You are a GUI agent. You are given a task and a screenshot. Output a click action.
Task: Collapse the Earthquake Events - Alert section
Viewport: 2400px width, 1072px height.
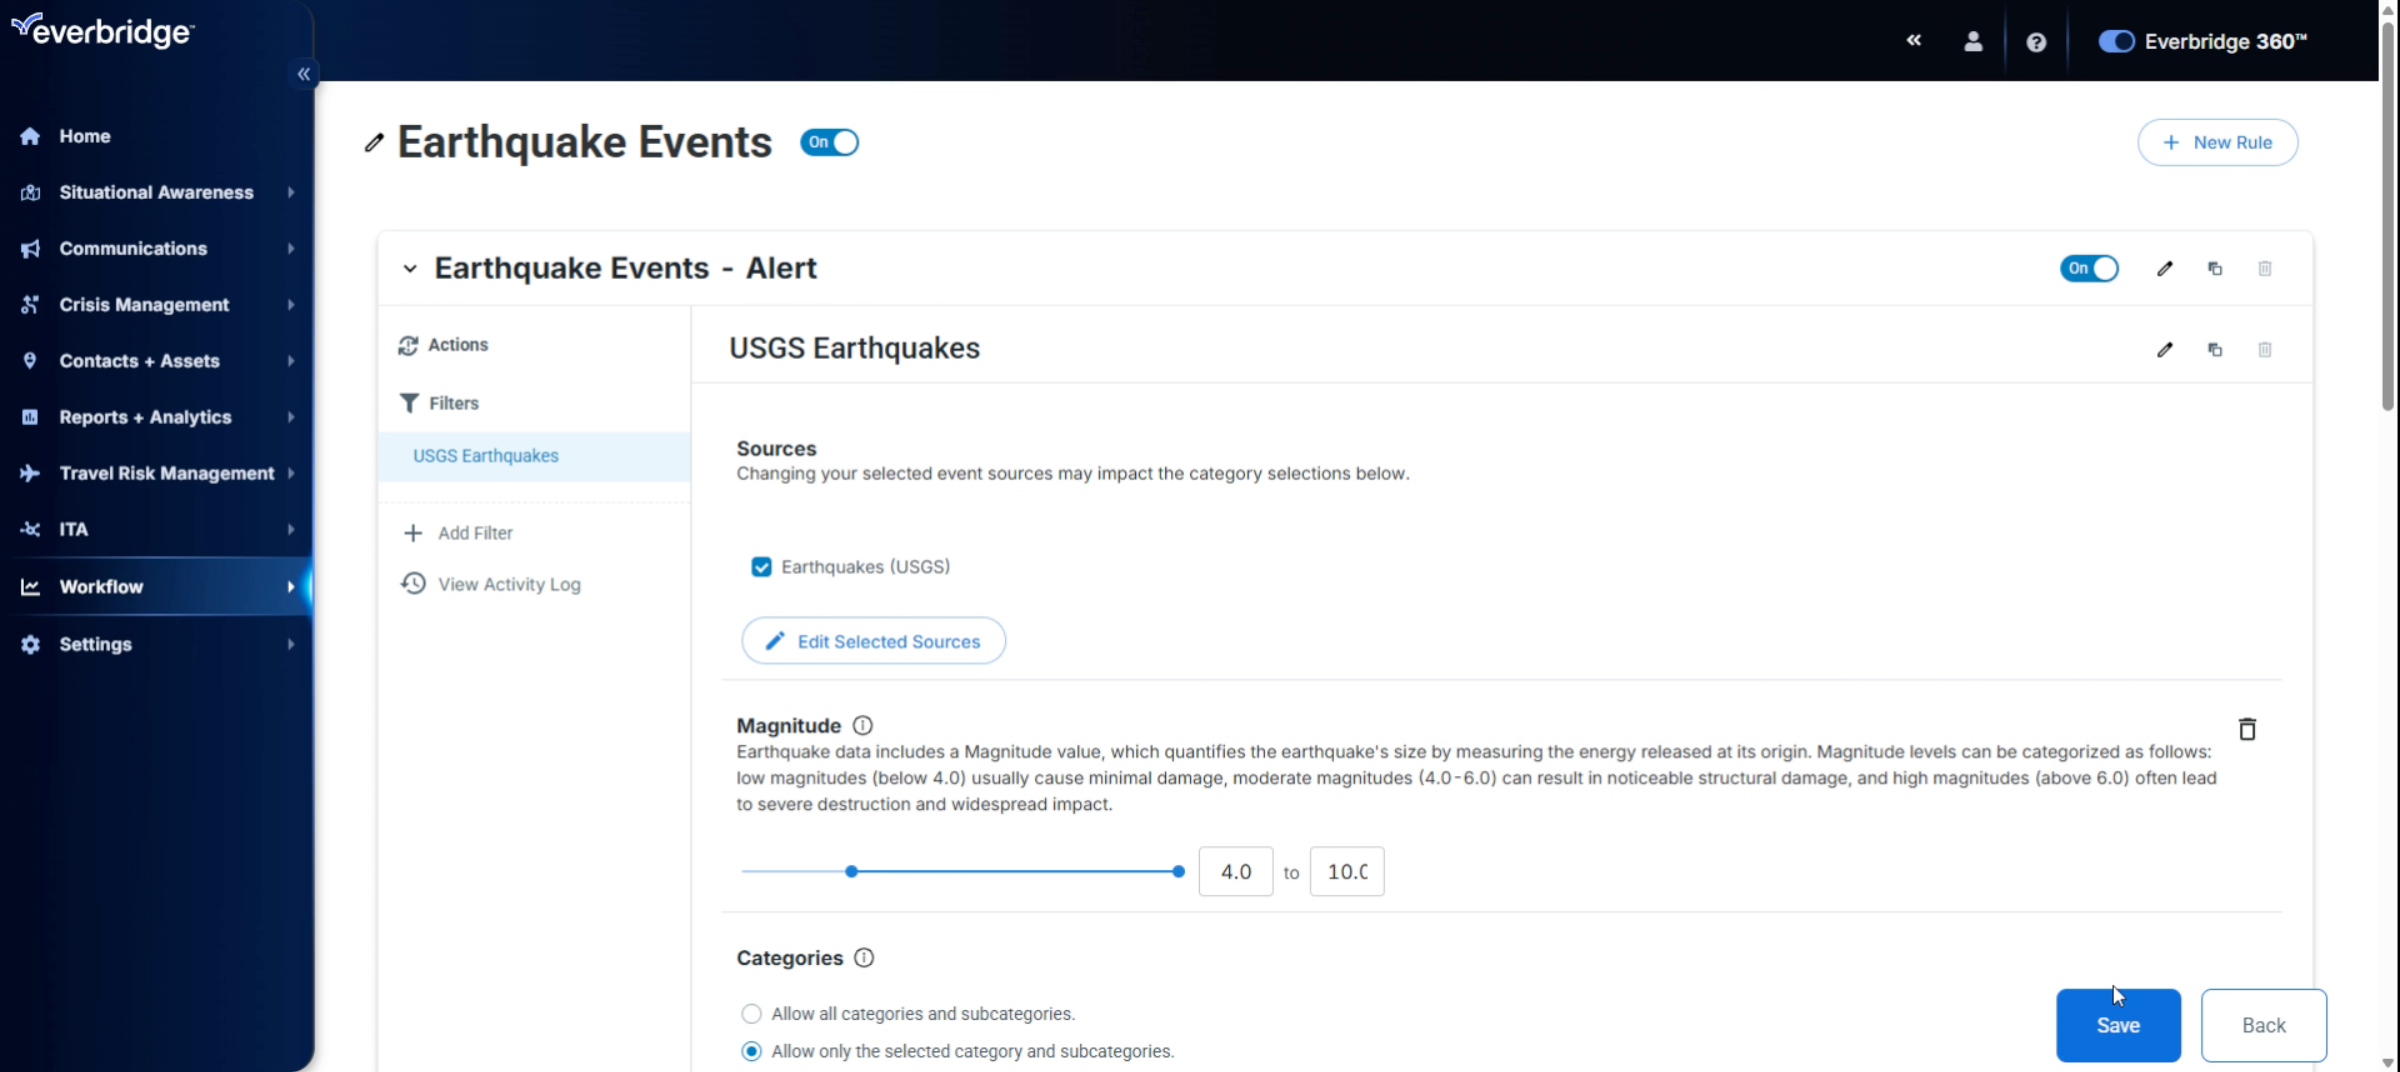click(409, 268)
